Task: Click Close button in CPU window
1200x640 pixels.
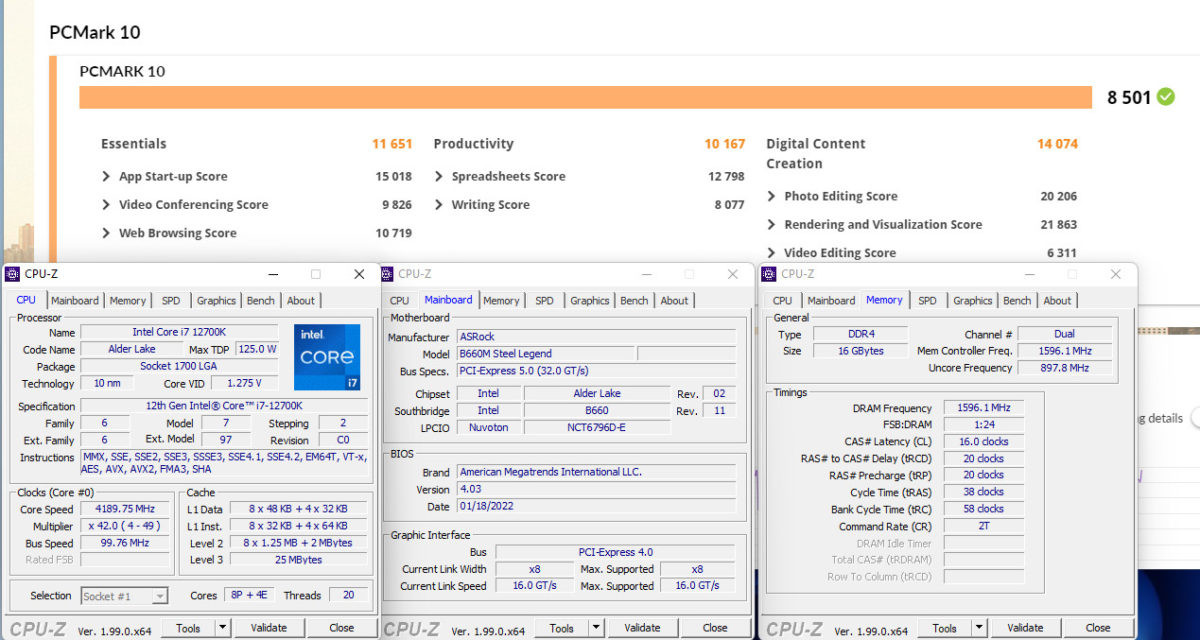Action: [341, 628]
